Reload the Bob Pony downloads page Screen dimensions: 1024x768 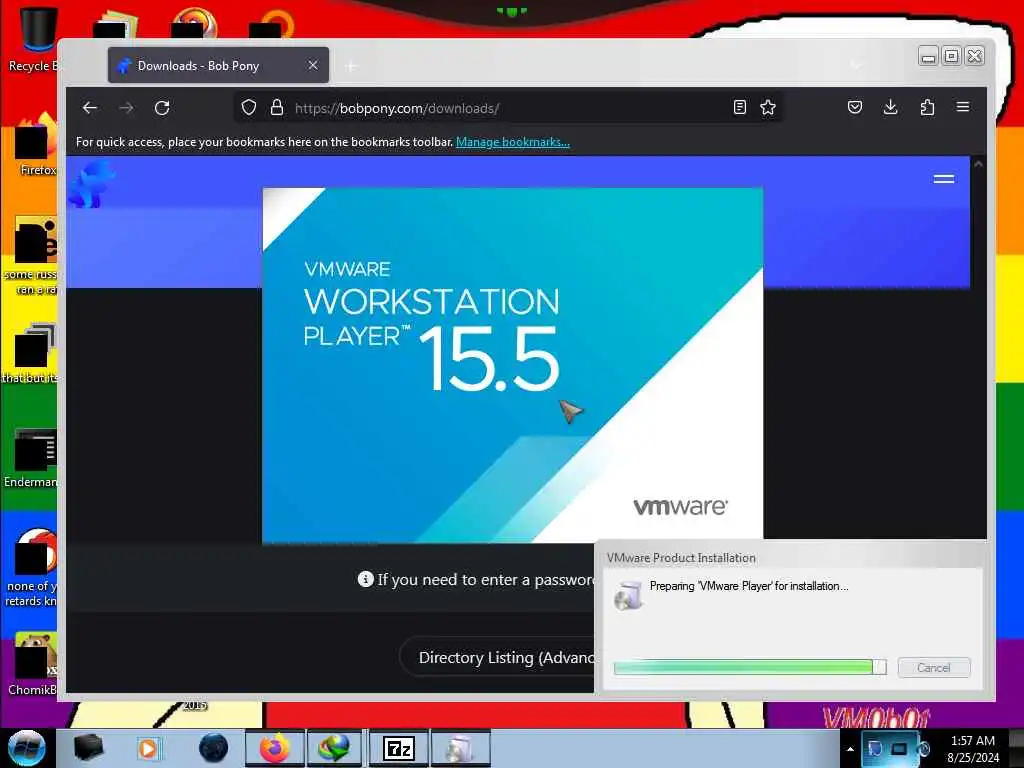162,108
